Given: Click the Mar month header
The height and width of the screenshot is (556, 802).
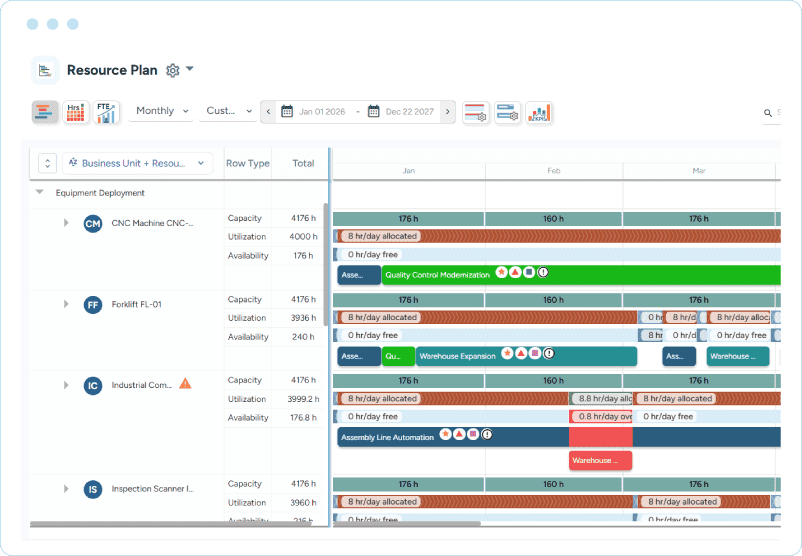Looking at the screenshot, I should click(699, 171).
